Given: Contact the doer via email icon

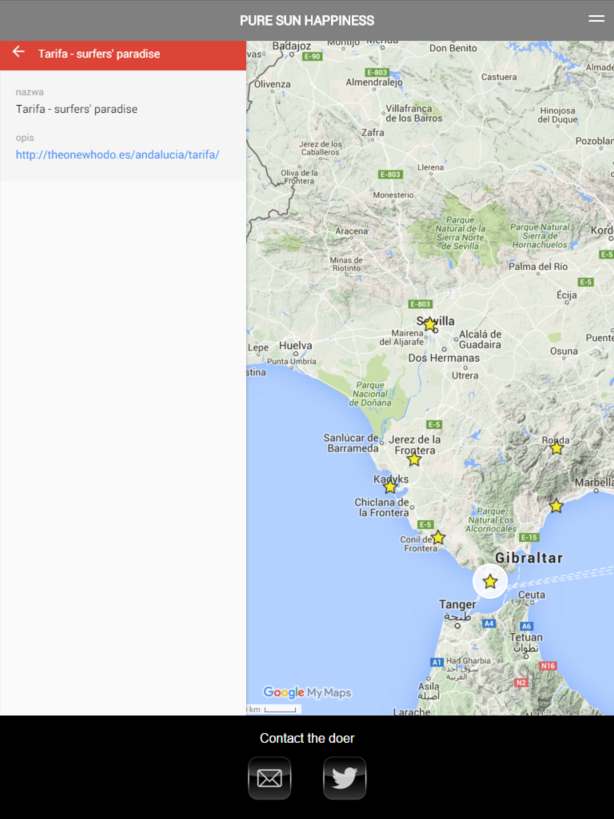Looking at the screenshot, I should 269,778.
